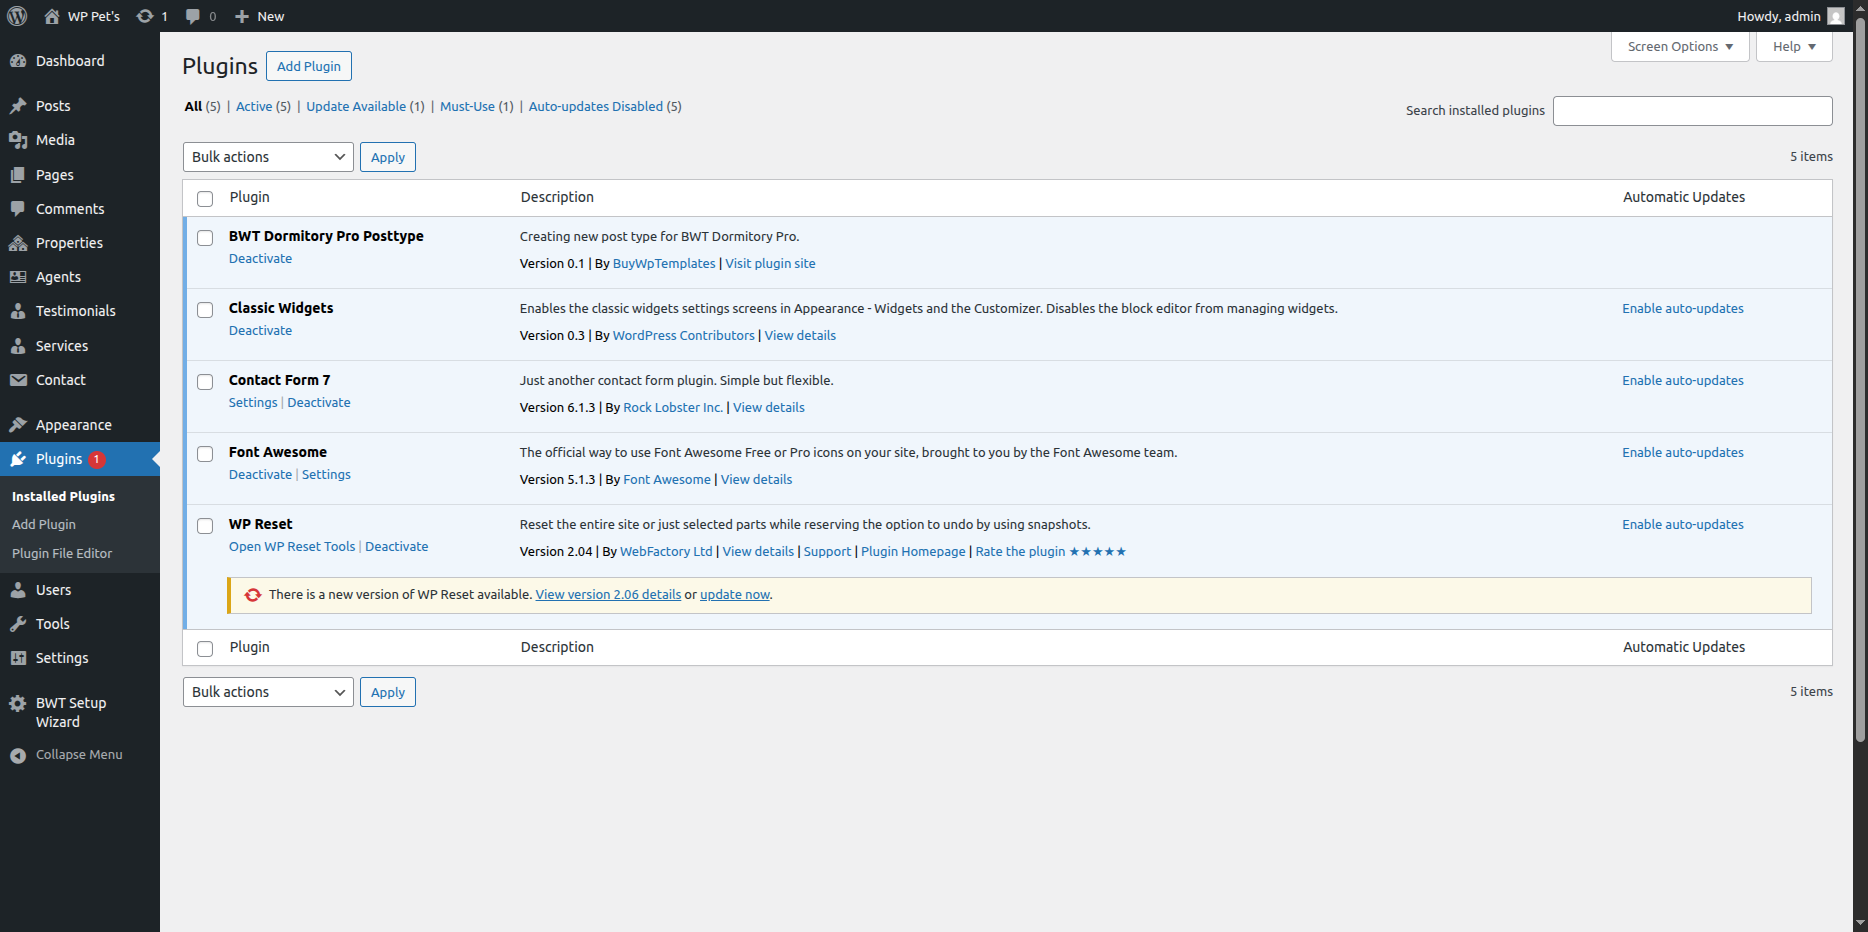The image size is (1868, 932).
Task: Expand Screen Options panel
Action: click(x=1679, y=47)
